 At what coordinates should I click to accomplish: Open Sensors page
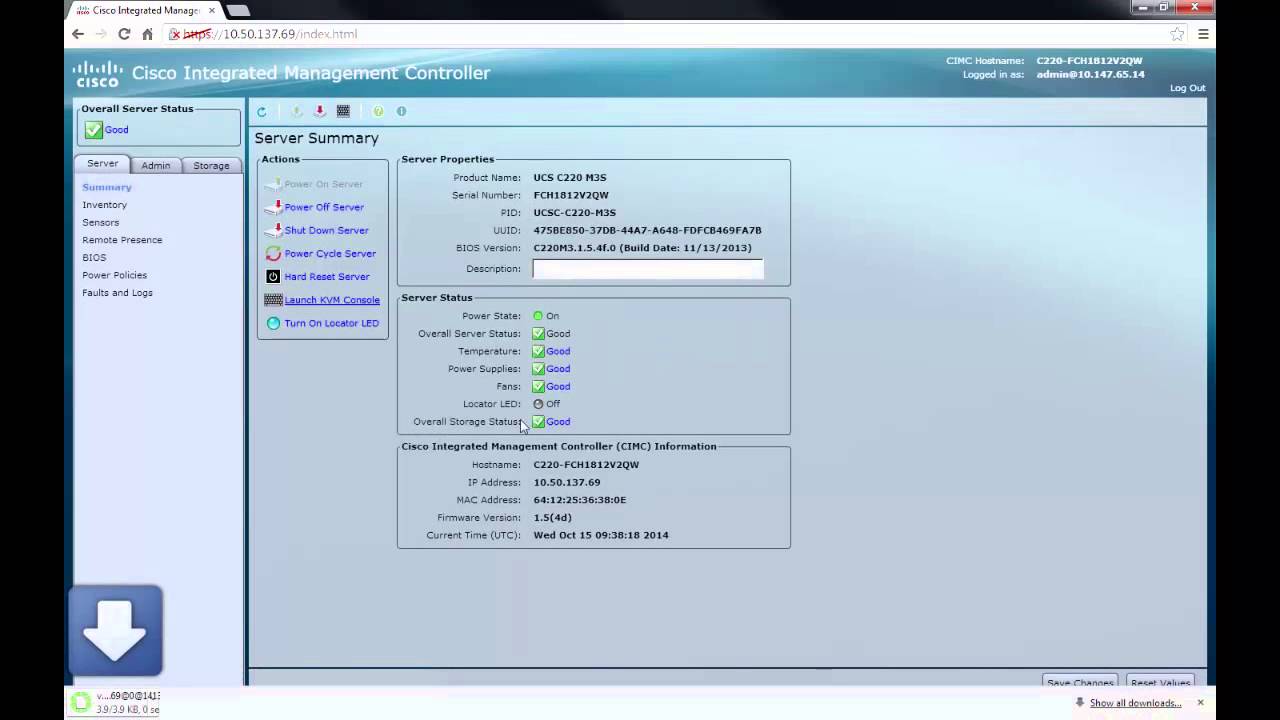(100, 222)
